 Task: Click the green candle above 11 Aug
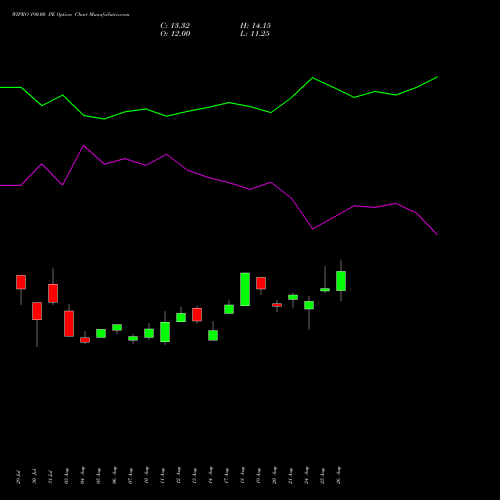pyautogui.click(x=165, y=332)
